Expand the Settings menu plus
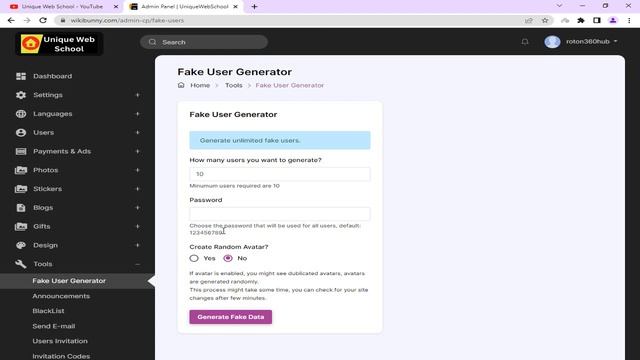The height and width of the screenshot is (360, 640). point(138,95)
